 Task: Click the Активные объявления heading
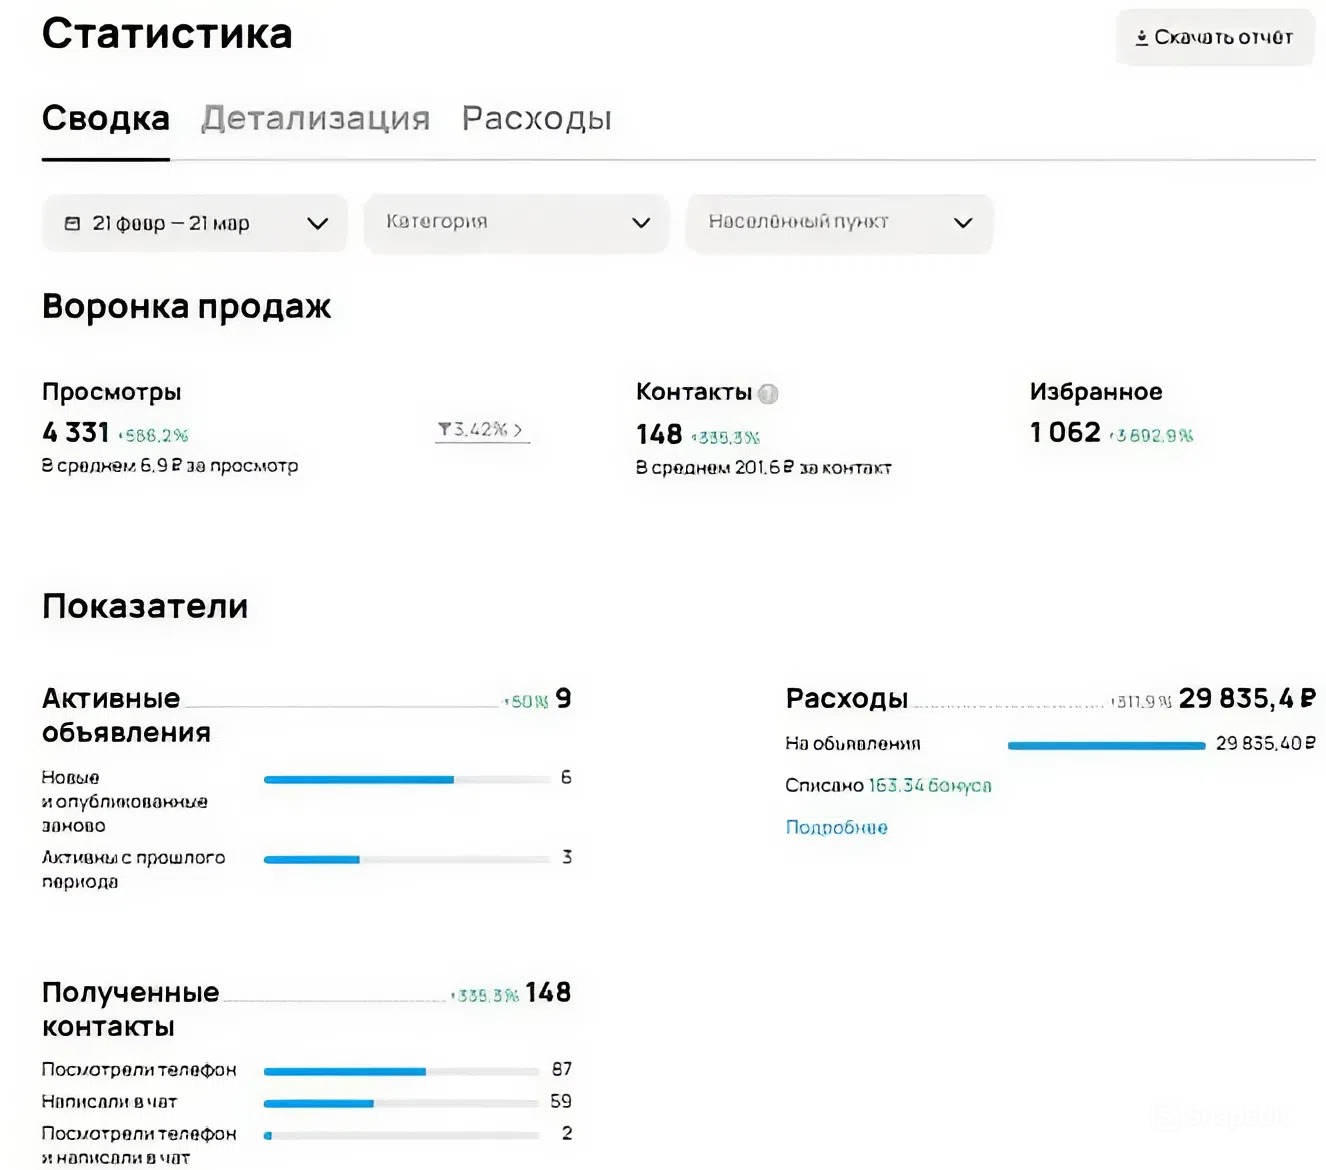coord(126,715)
